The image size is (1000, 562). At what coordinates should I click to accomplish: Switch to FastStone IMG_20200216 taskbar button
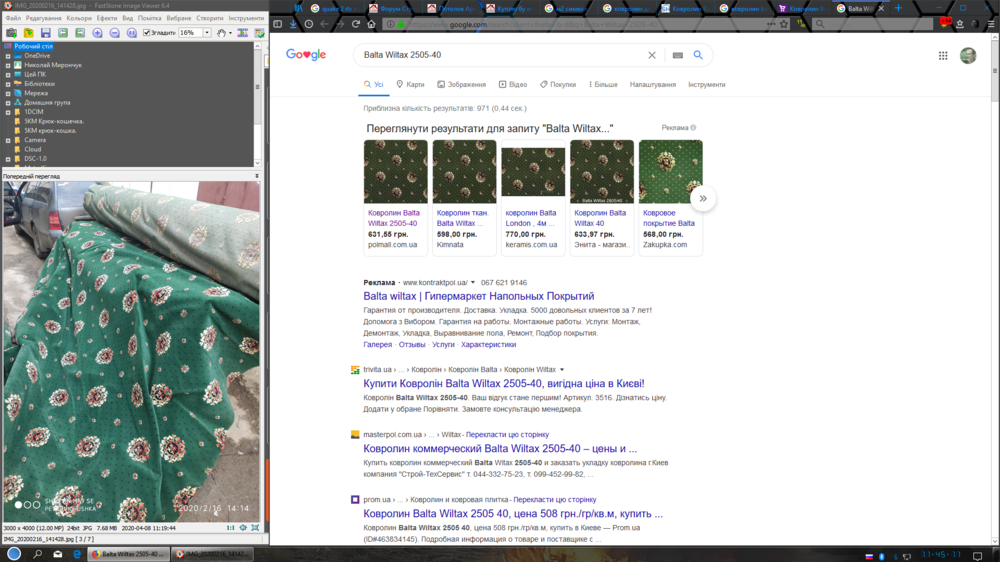213,554
